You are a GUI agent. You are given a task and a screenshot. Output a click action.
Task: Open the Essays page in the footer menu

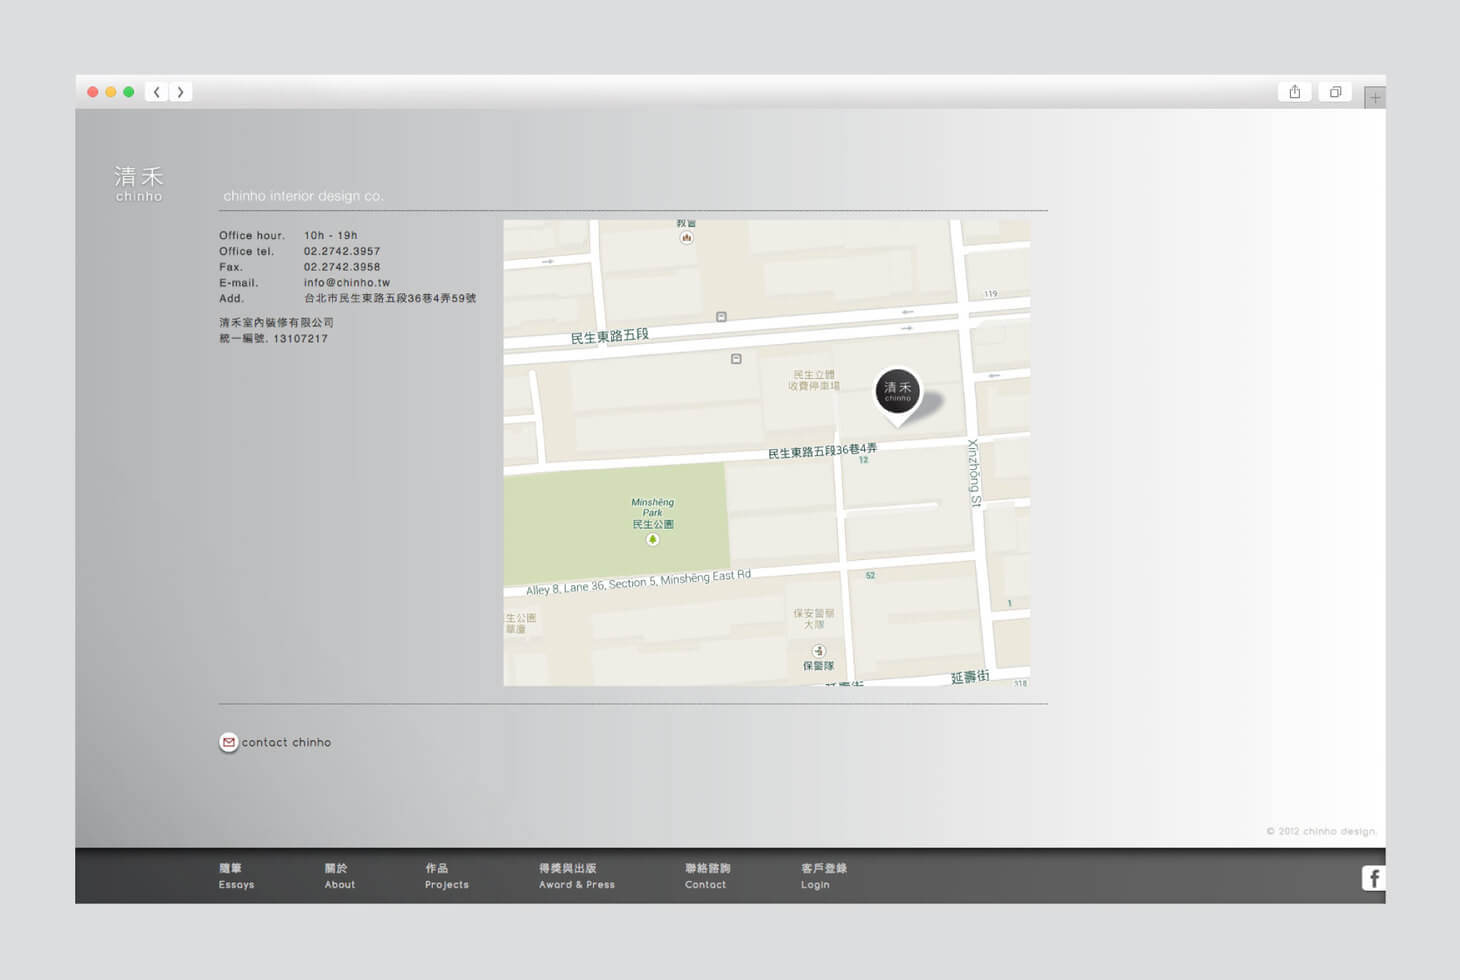pos(236,876)
